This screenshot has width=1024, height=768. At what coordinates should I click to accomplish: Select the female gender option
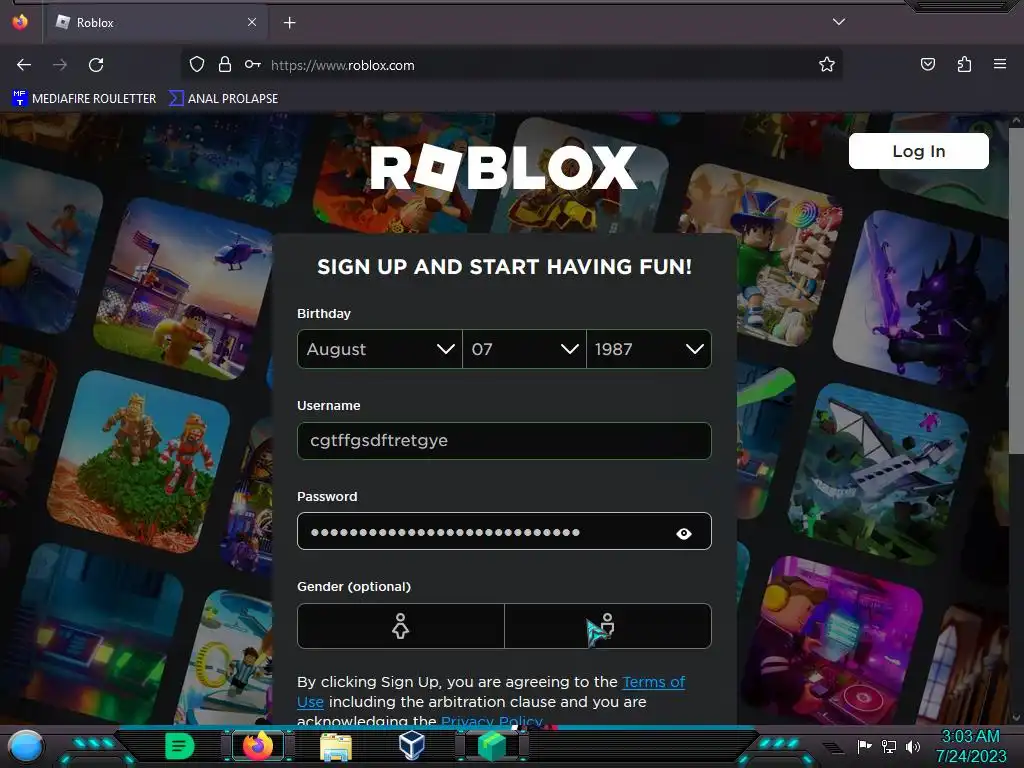point(400,626)
